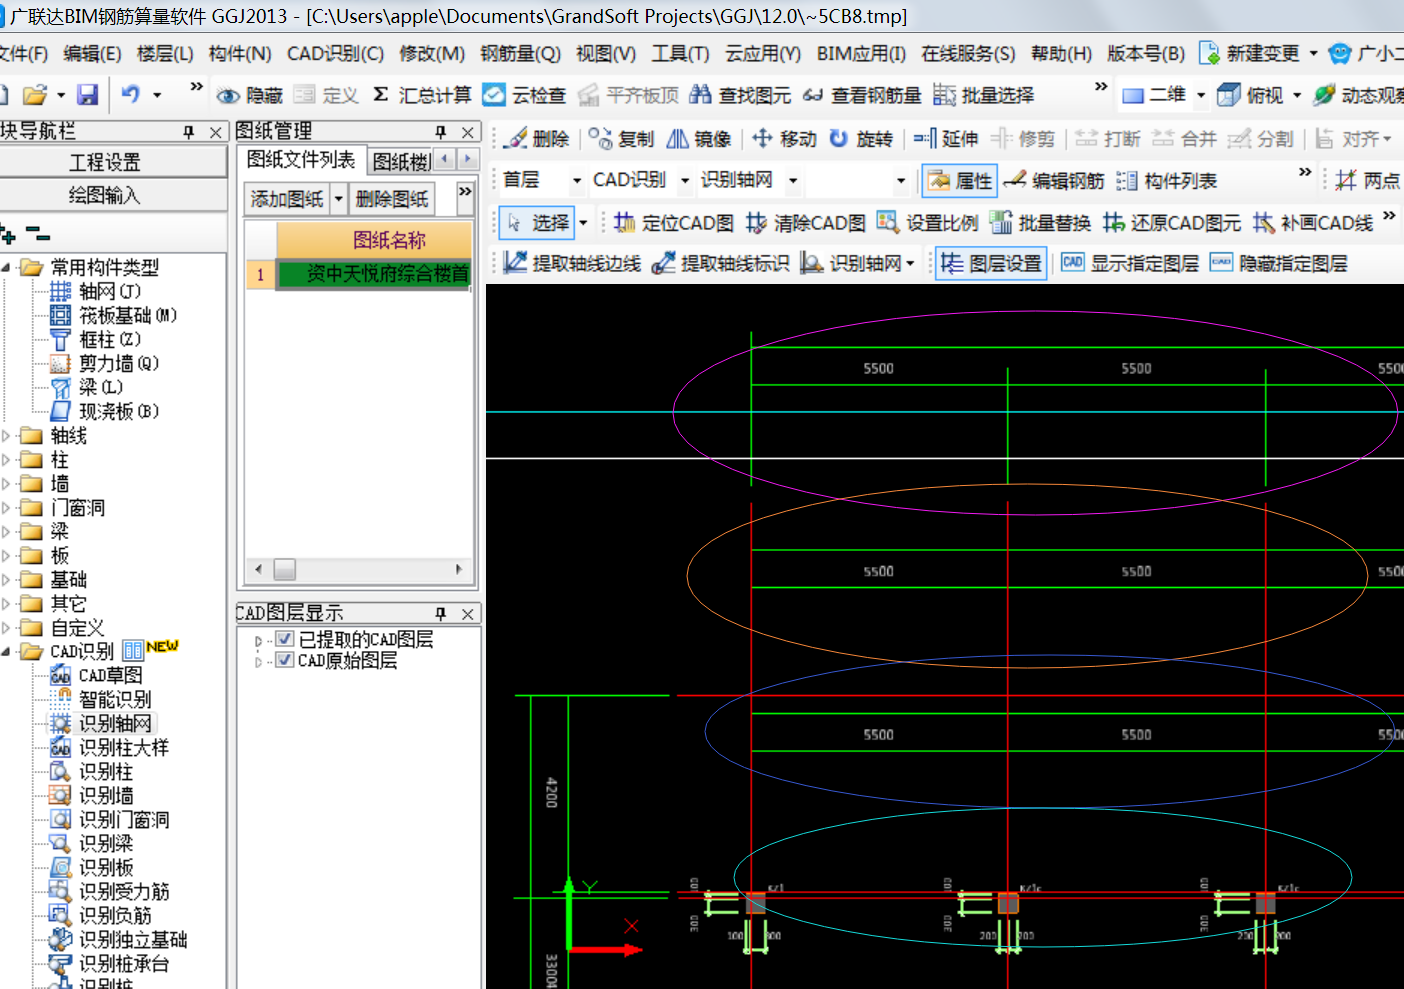The image size is (1404, 989).
Task: Click 补画CAD线 draw CAD line tool
Action: pyautogui.click(x=1313, y=222)
